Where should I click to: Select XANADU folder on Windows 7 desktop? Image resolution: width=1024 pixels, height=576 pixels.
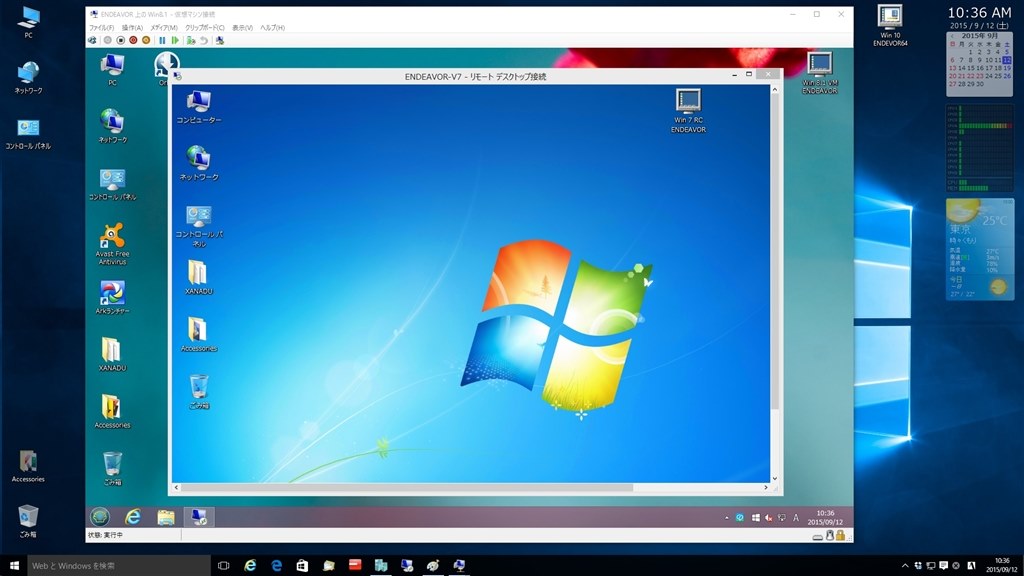199,278
